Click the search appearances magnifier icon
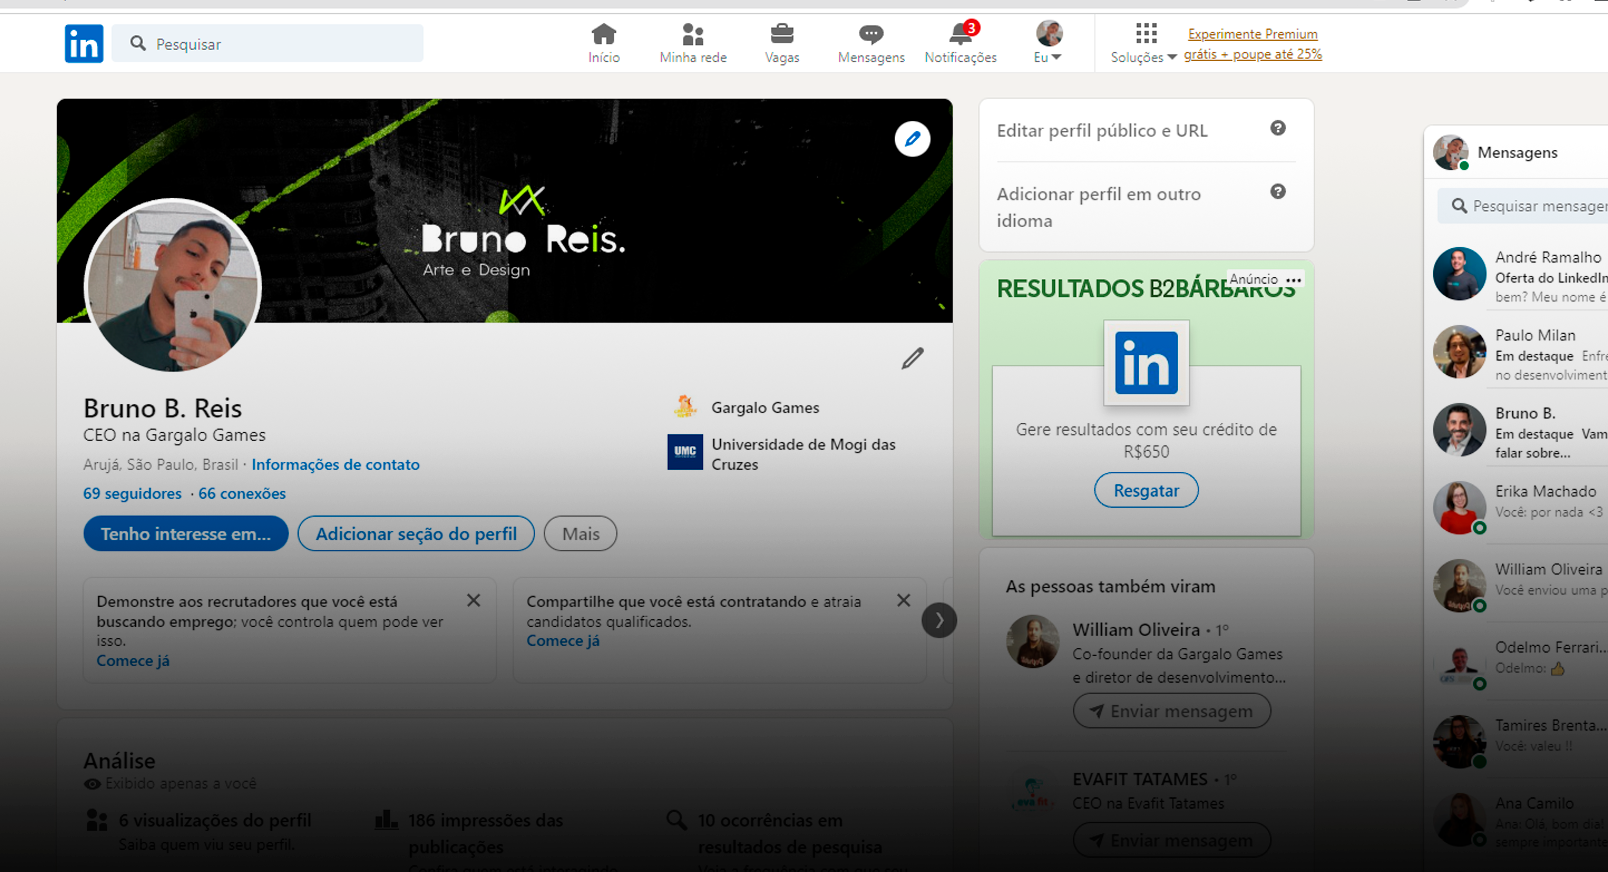This screenshot has width=1608, height=872. point(677,820)
